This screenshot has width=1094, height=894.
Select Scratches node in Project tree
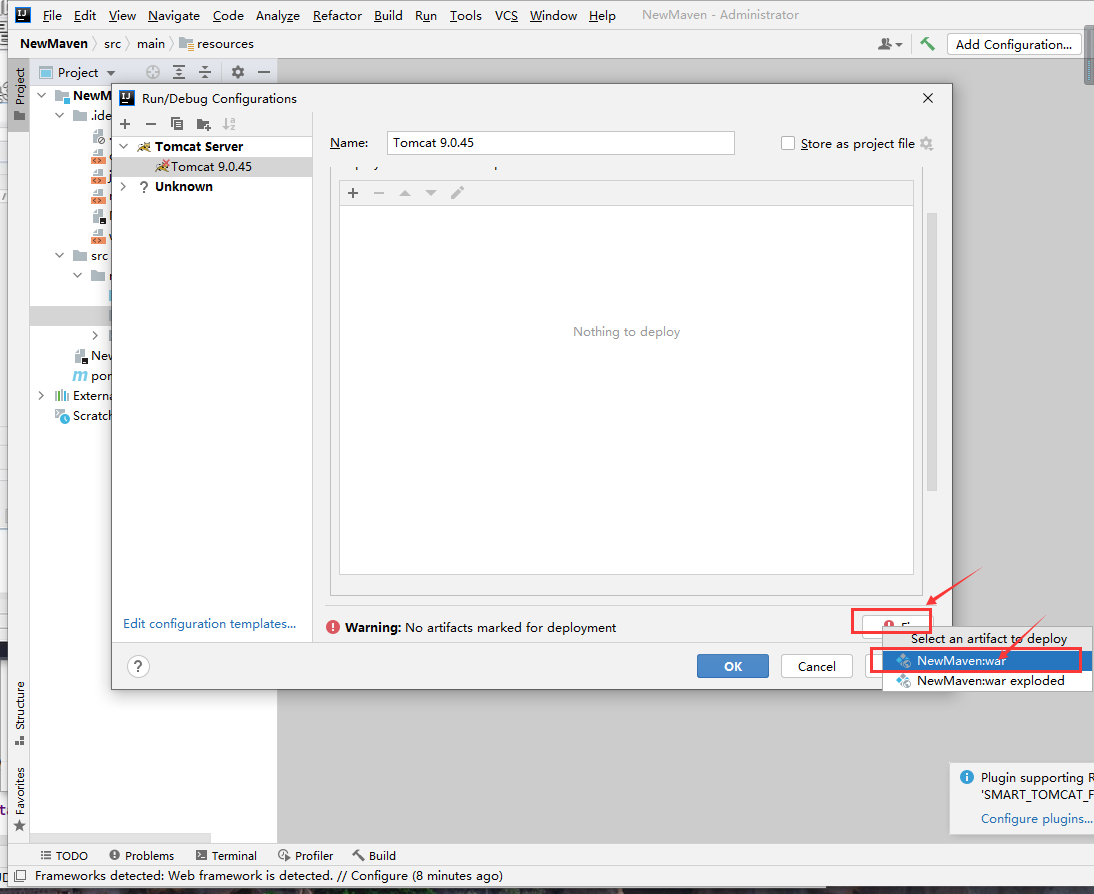pos(84,416)
